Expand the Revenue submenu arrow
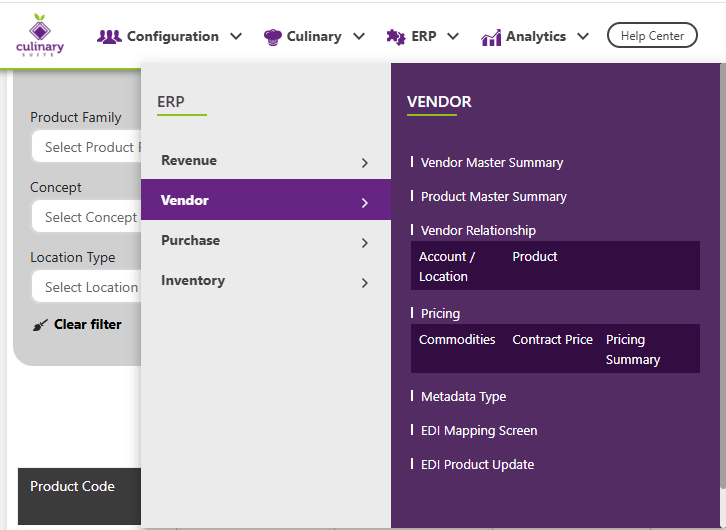Viewport: 726px width, 530px height. (365, 163)
